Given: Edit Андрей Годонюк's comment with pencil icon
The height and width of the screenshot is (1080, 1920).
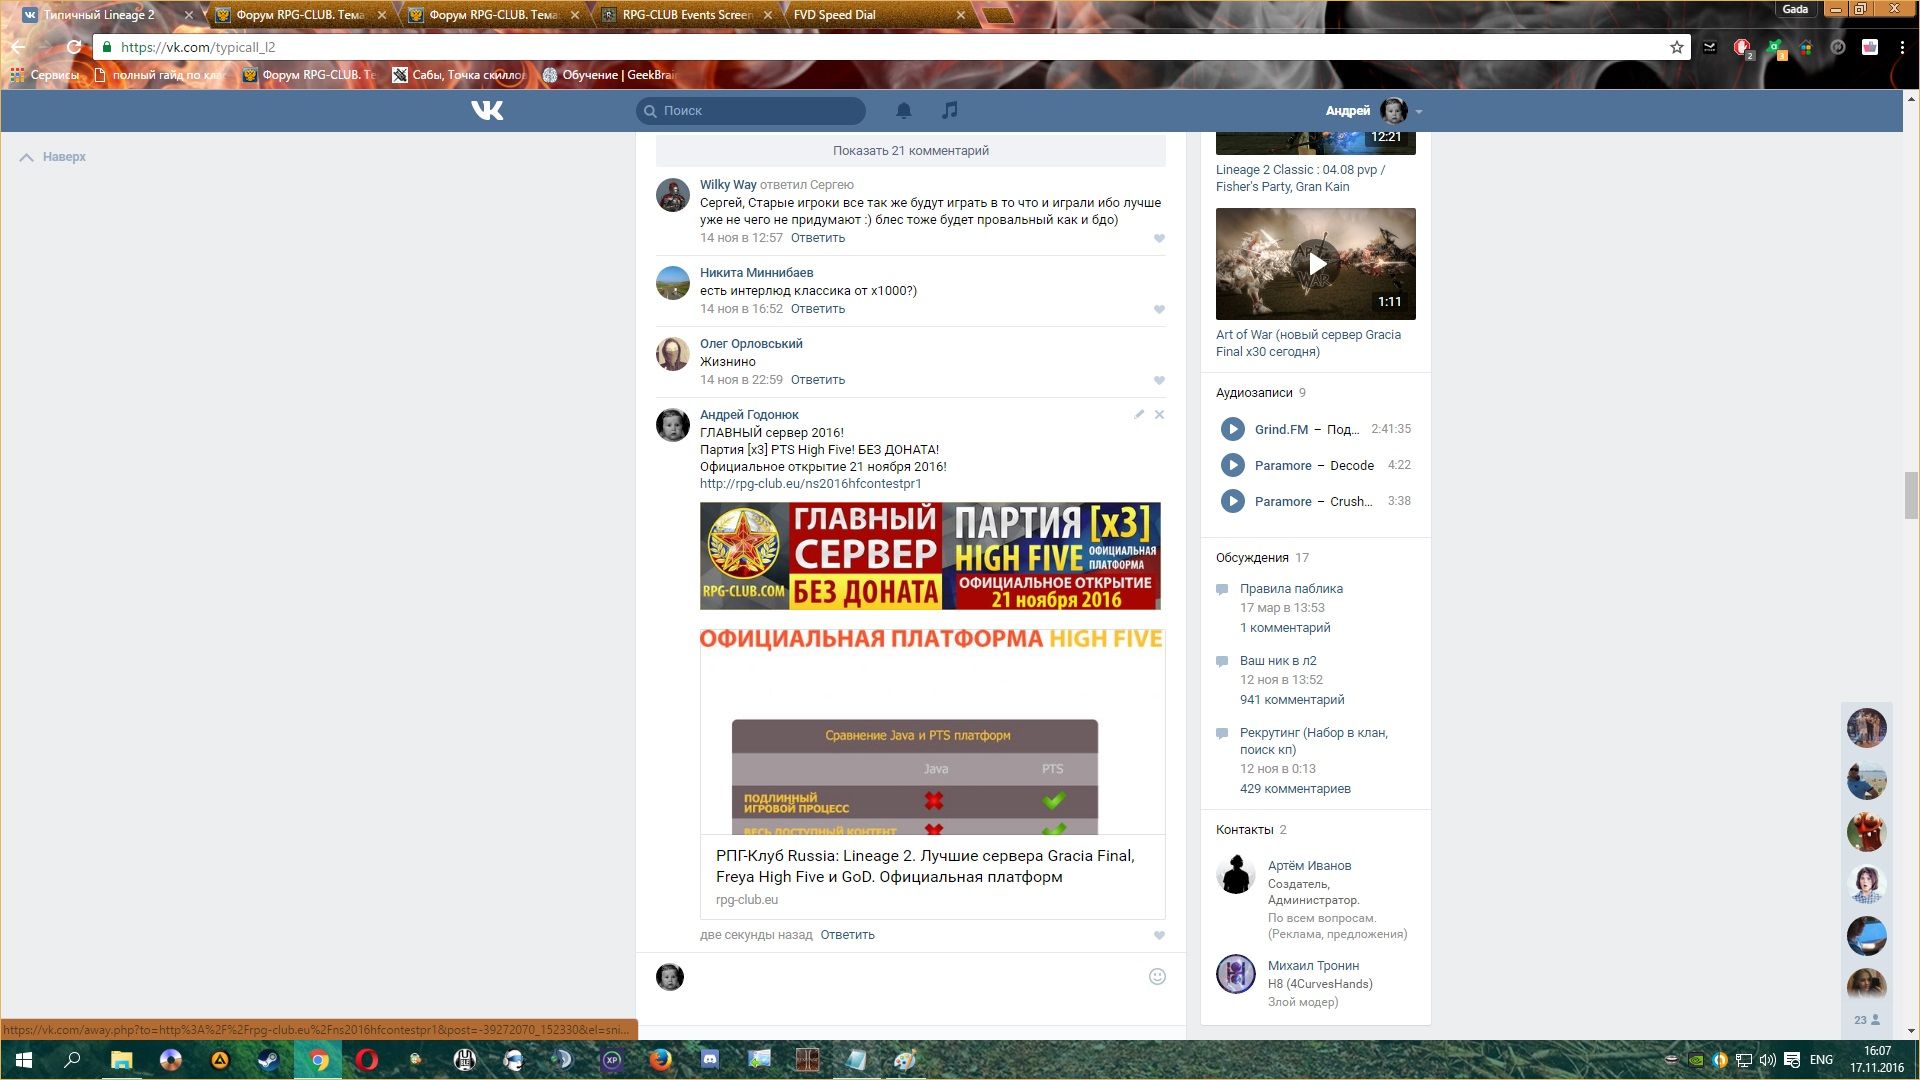Looking at the screenshot, I should (x=1139, y=414).
